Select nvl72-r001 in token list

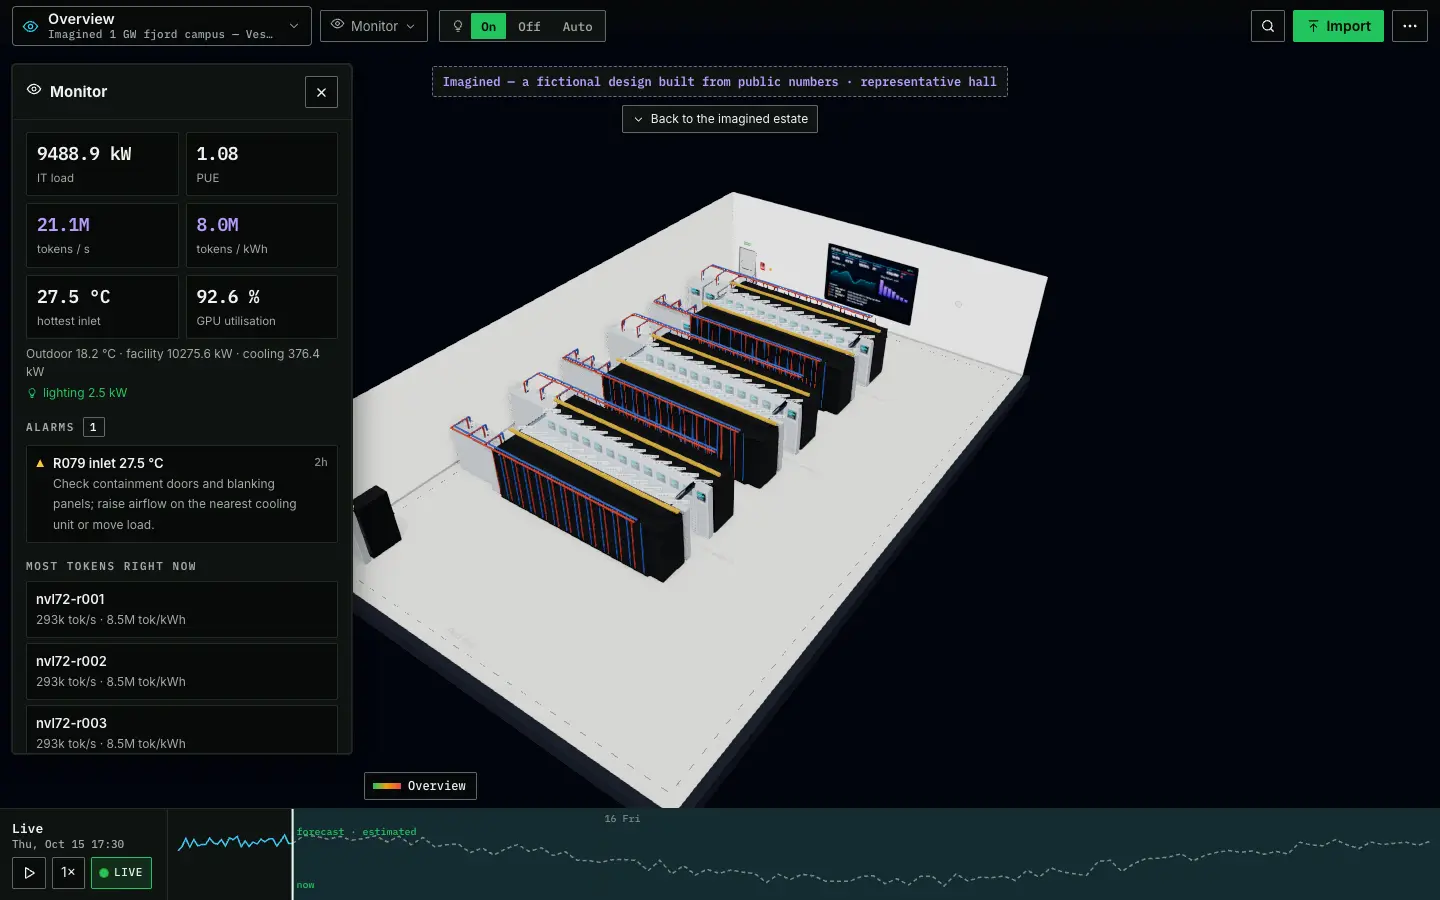pyautogui.click(x=182, y=609)
